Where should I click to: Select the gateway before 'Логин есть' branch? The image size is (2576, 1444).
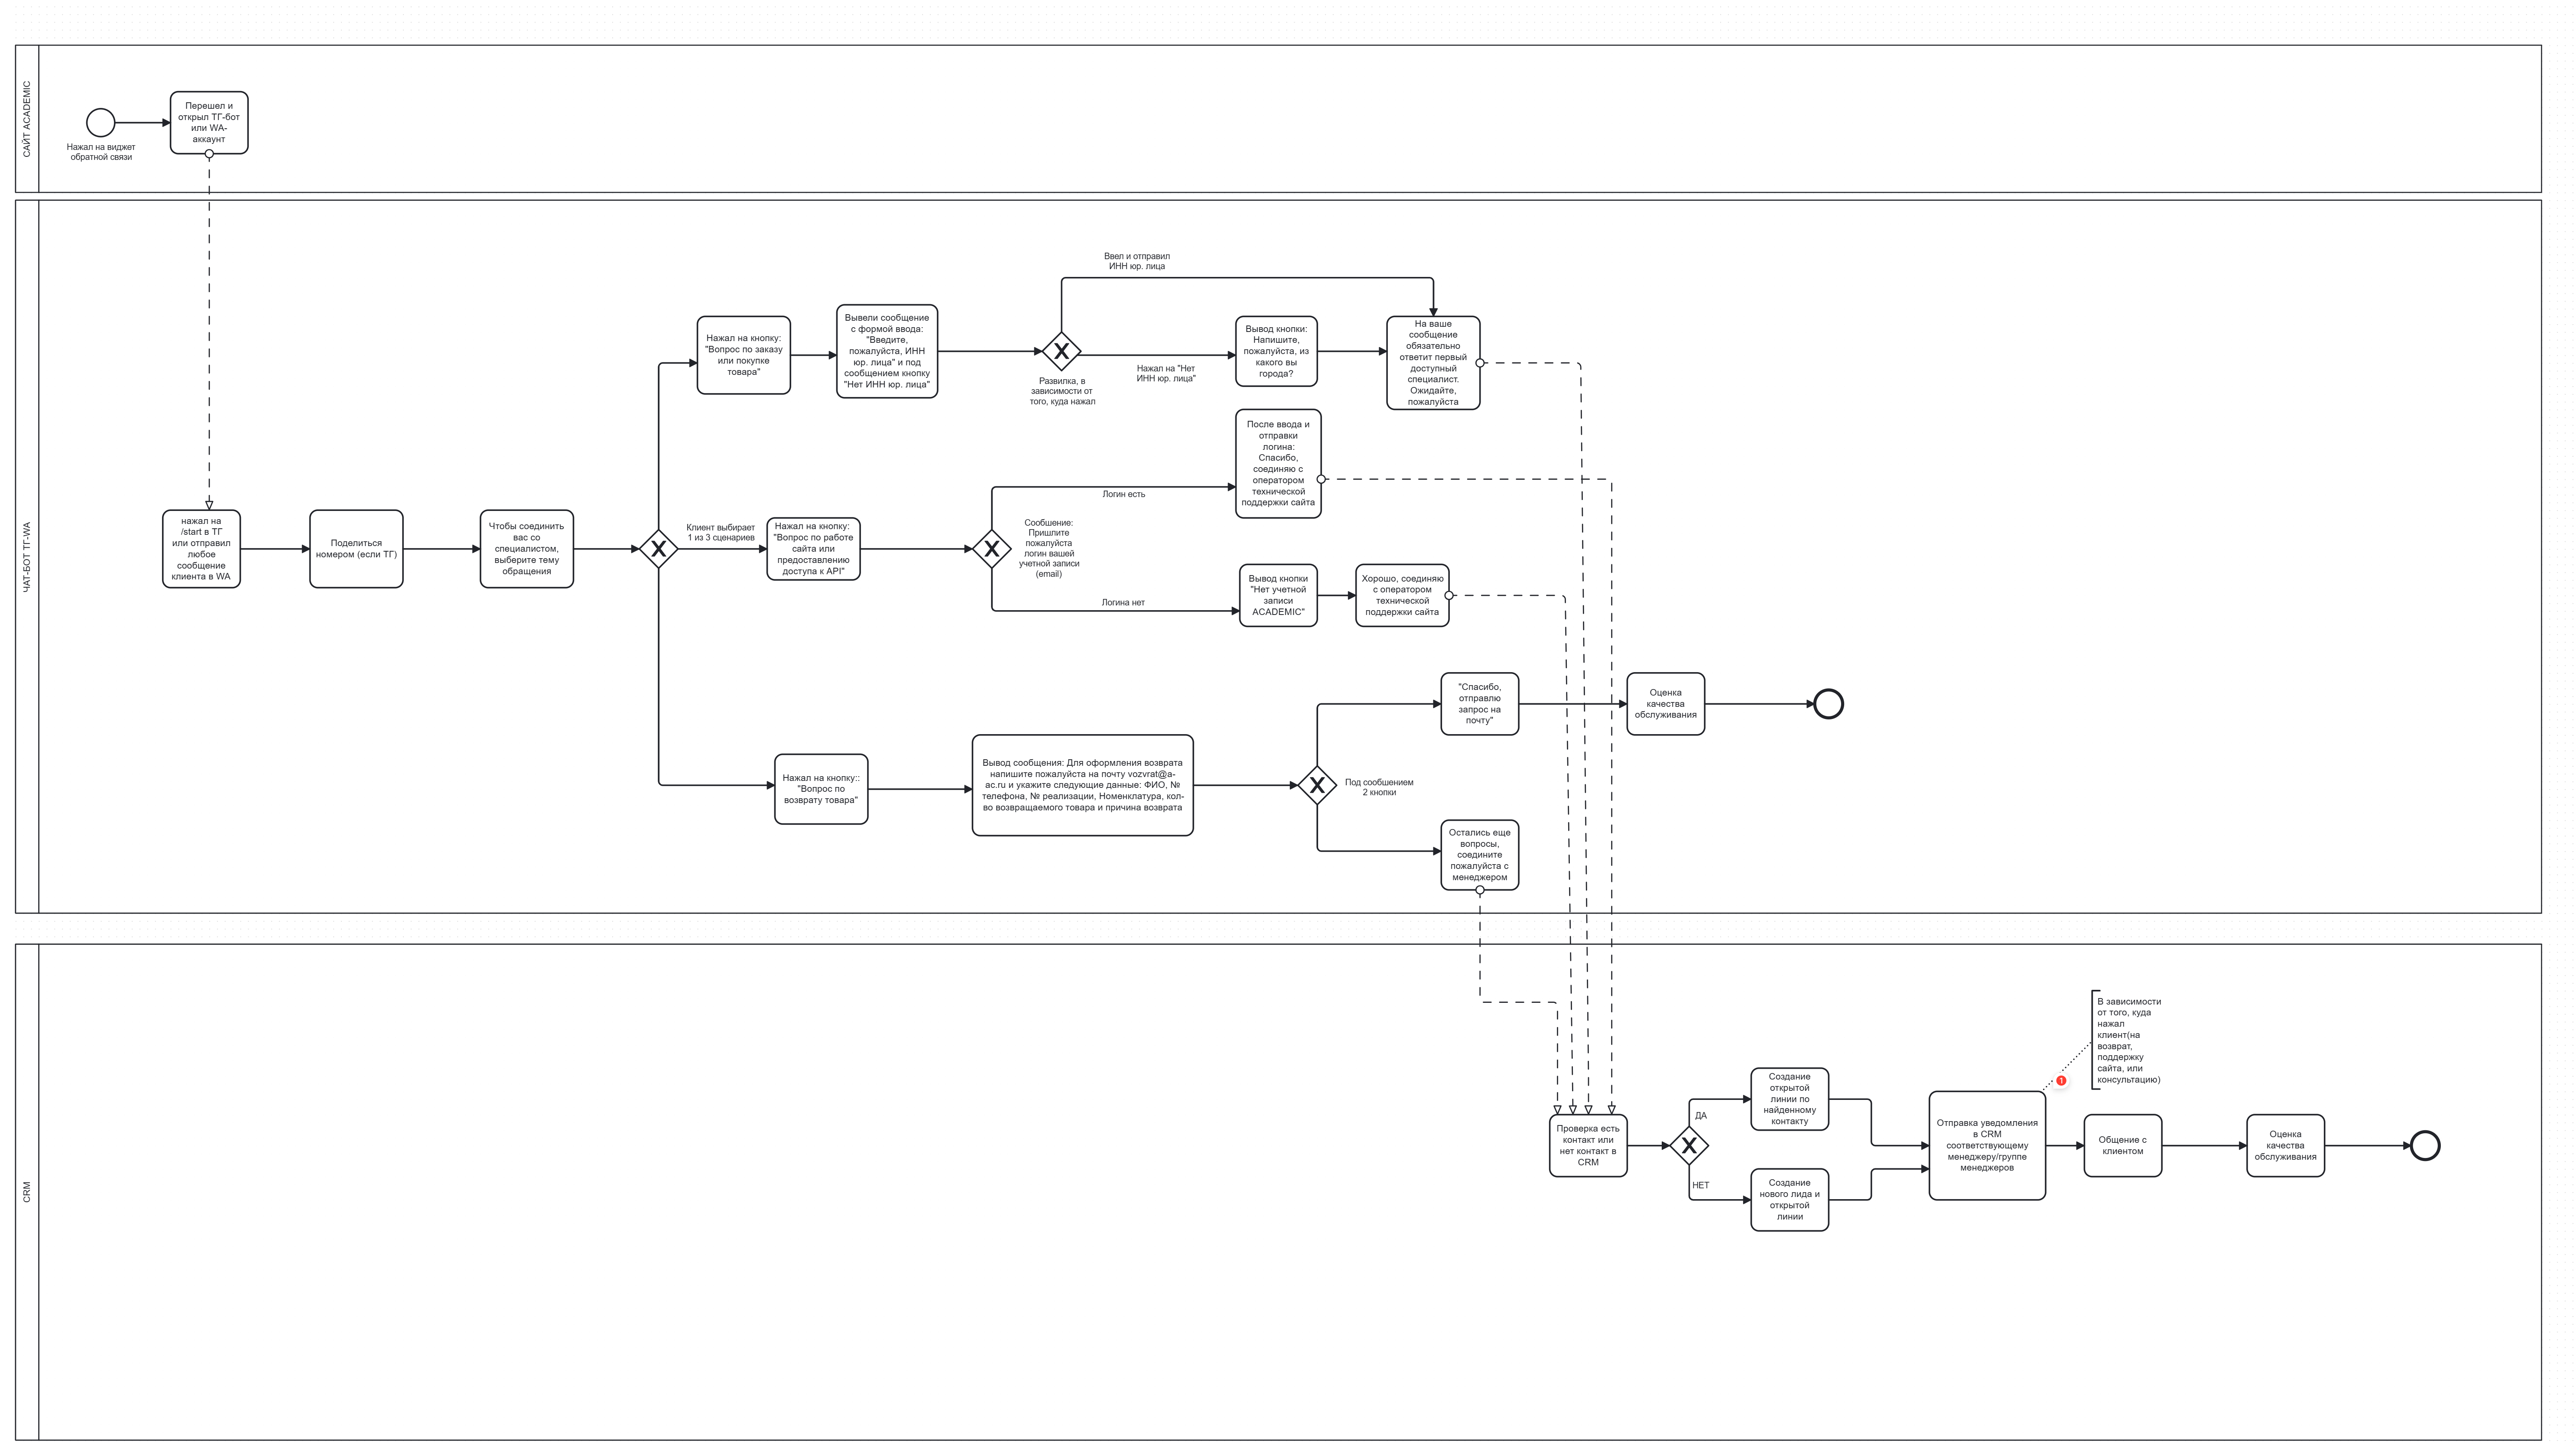991,549
